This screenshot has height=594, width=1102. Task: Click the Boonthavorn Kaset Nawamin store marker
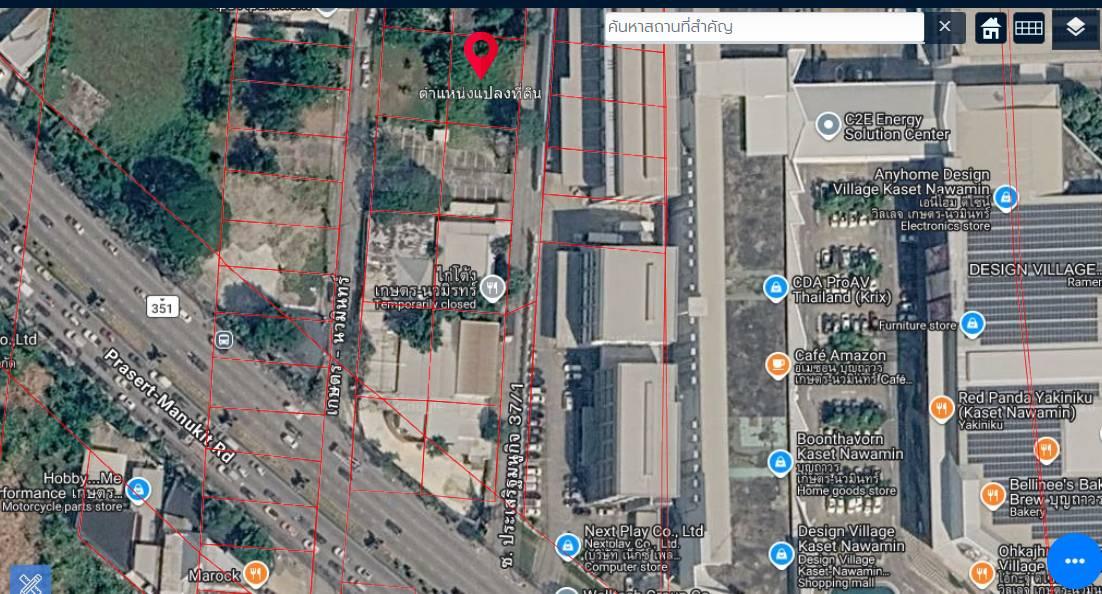coord(780,462)
